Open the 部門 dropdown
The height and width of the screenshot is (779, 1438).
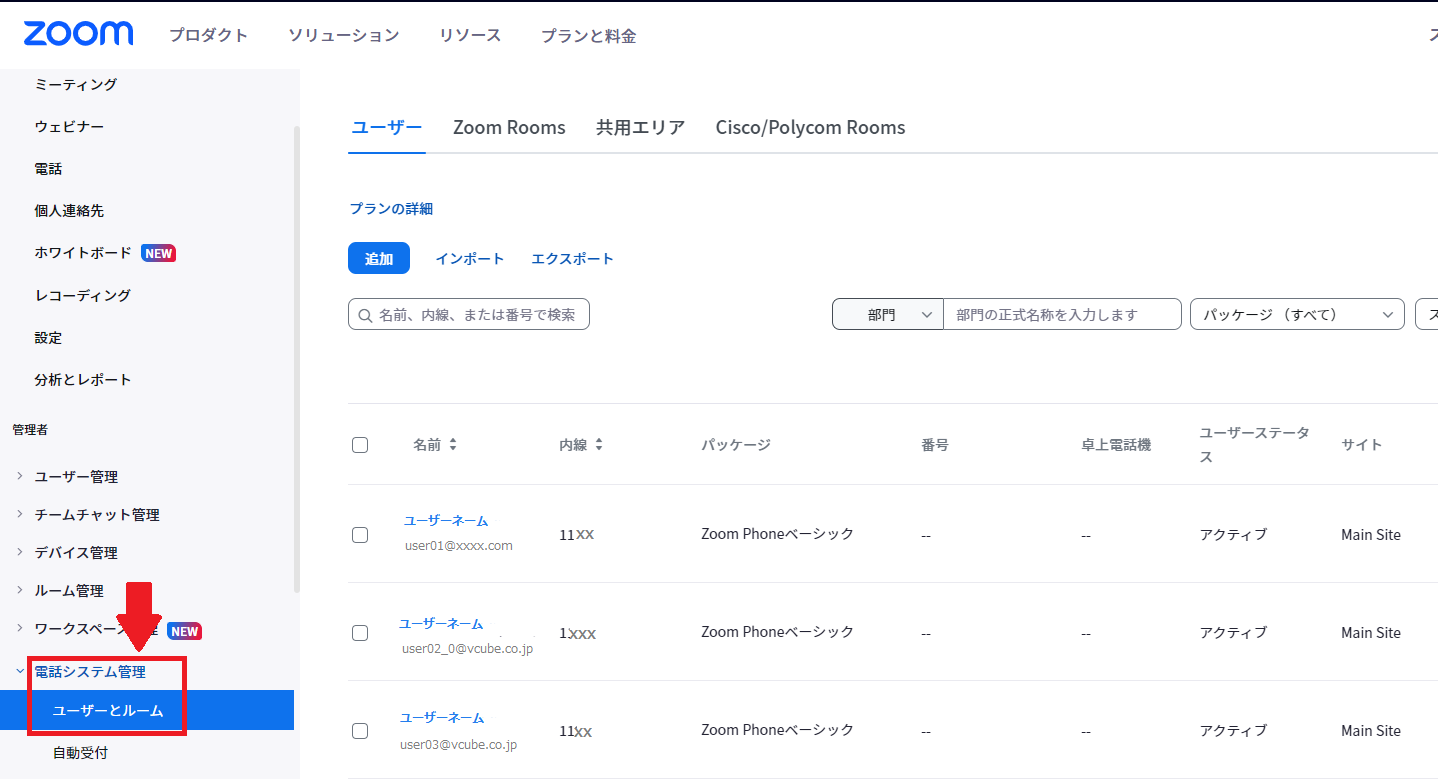point(888,315)
